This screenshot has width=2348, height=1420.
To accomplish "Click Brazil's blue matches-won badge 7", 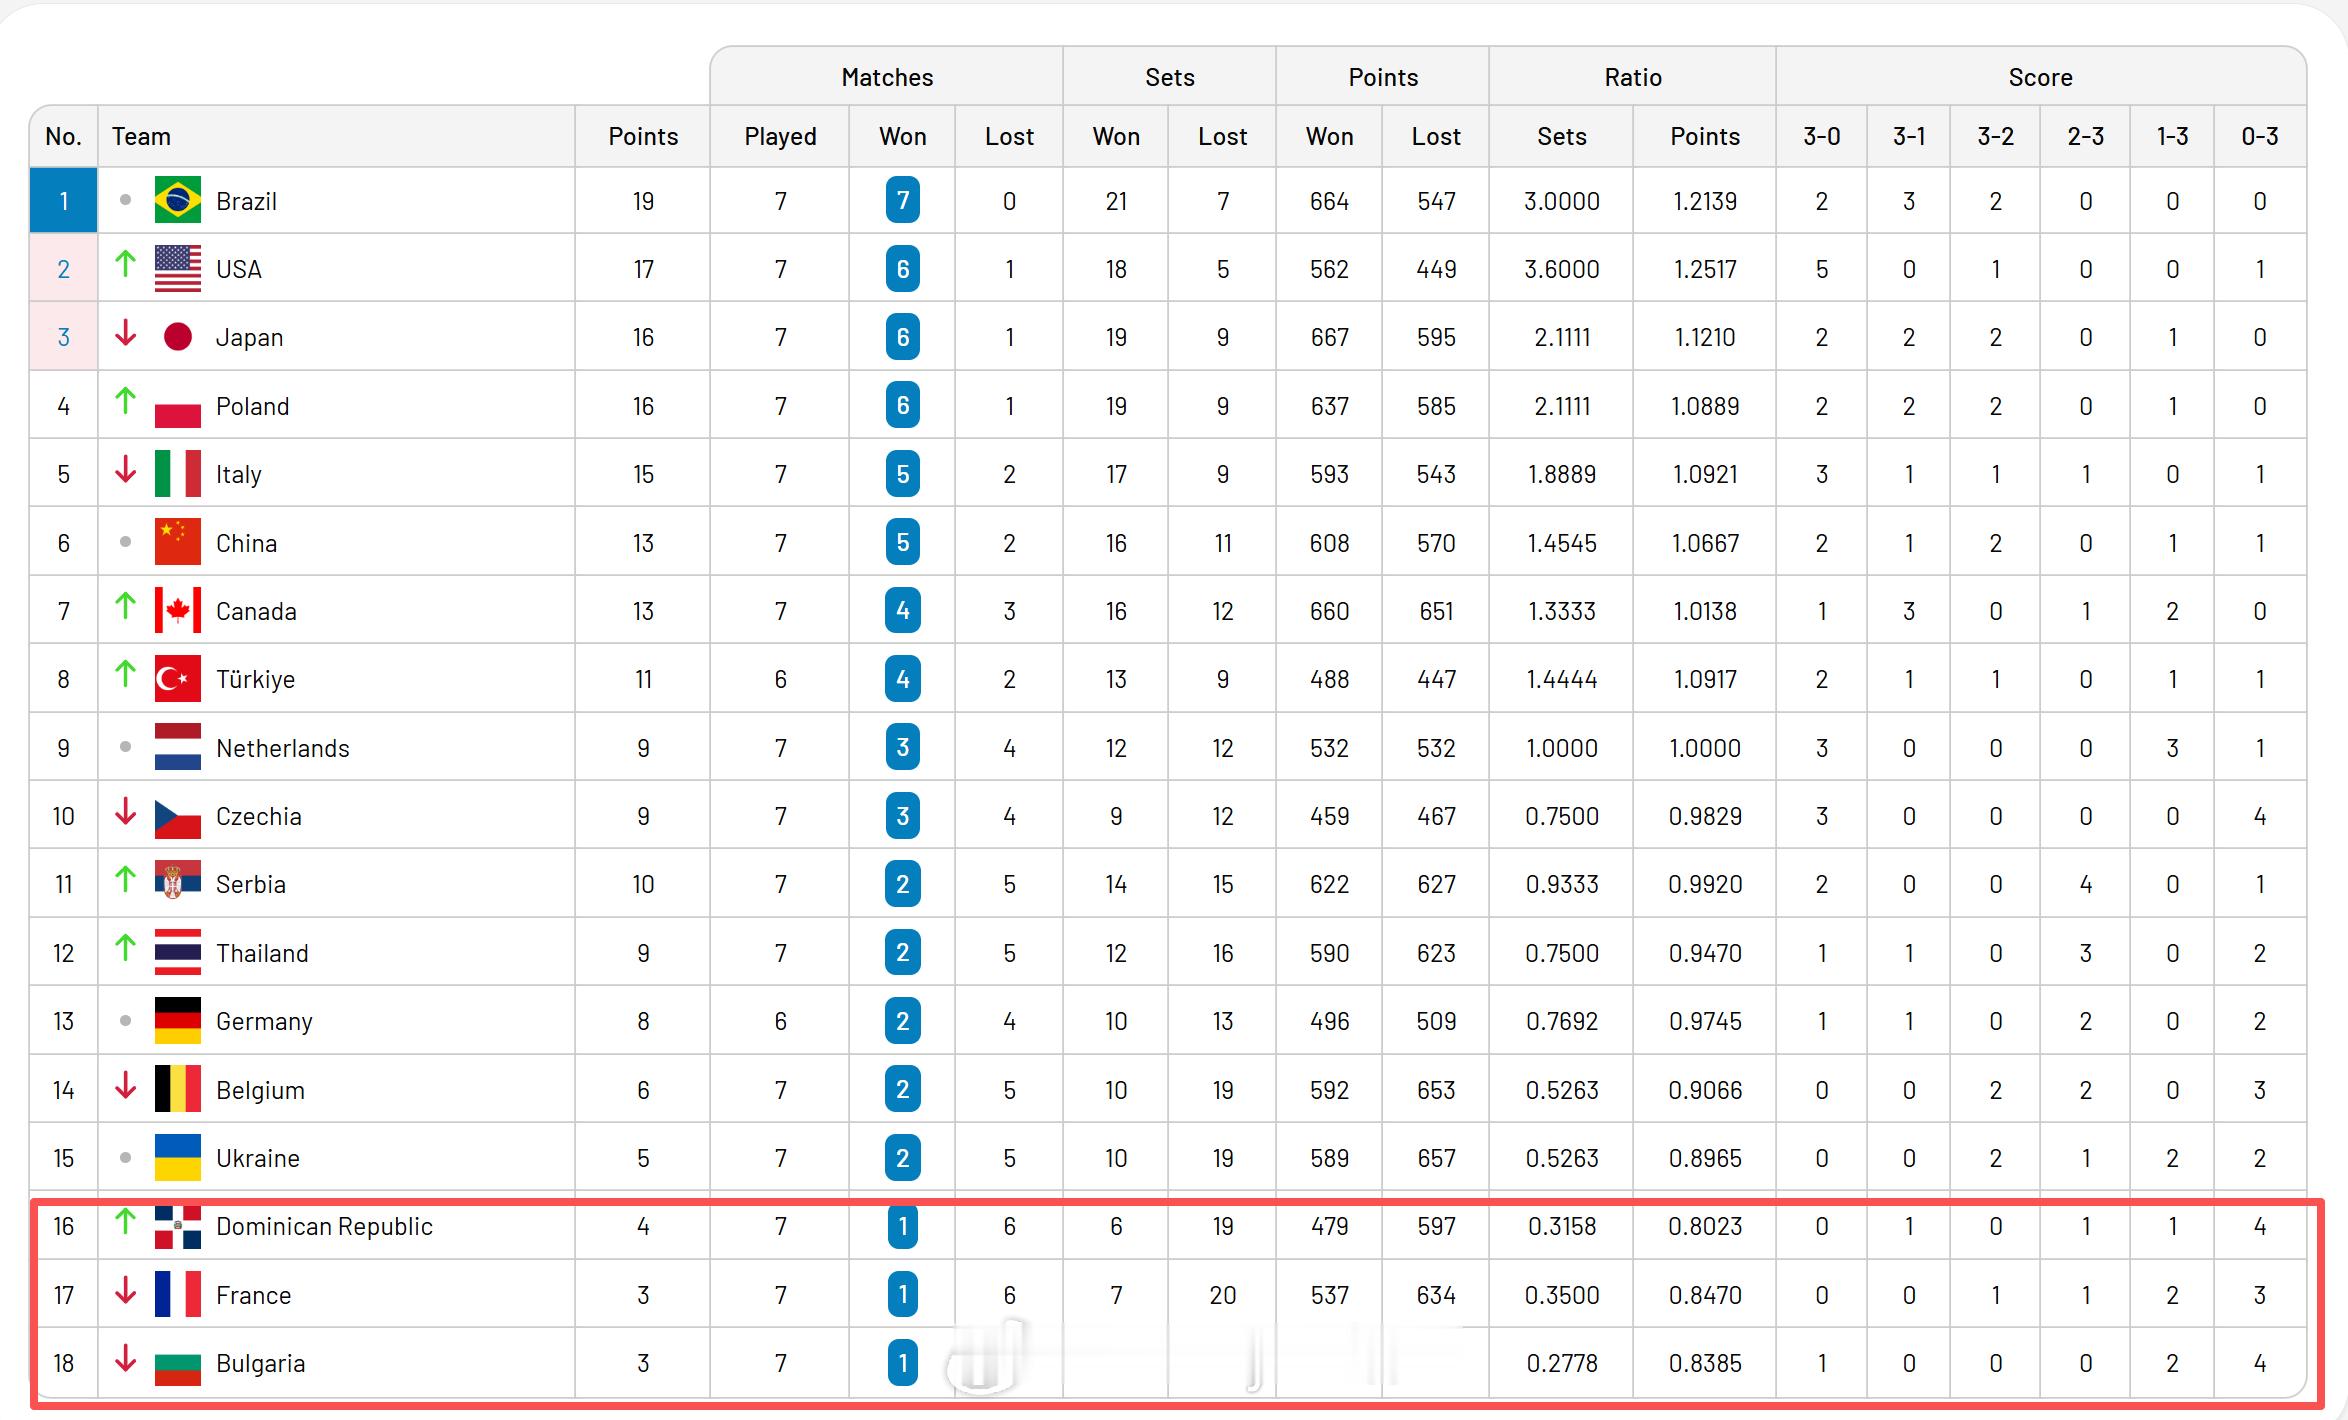I will pos(903,200).
